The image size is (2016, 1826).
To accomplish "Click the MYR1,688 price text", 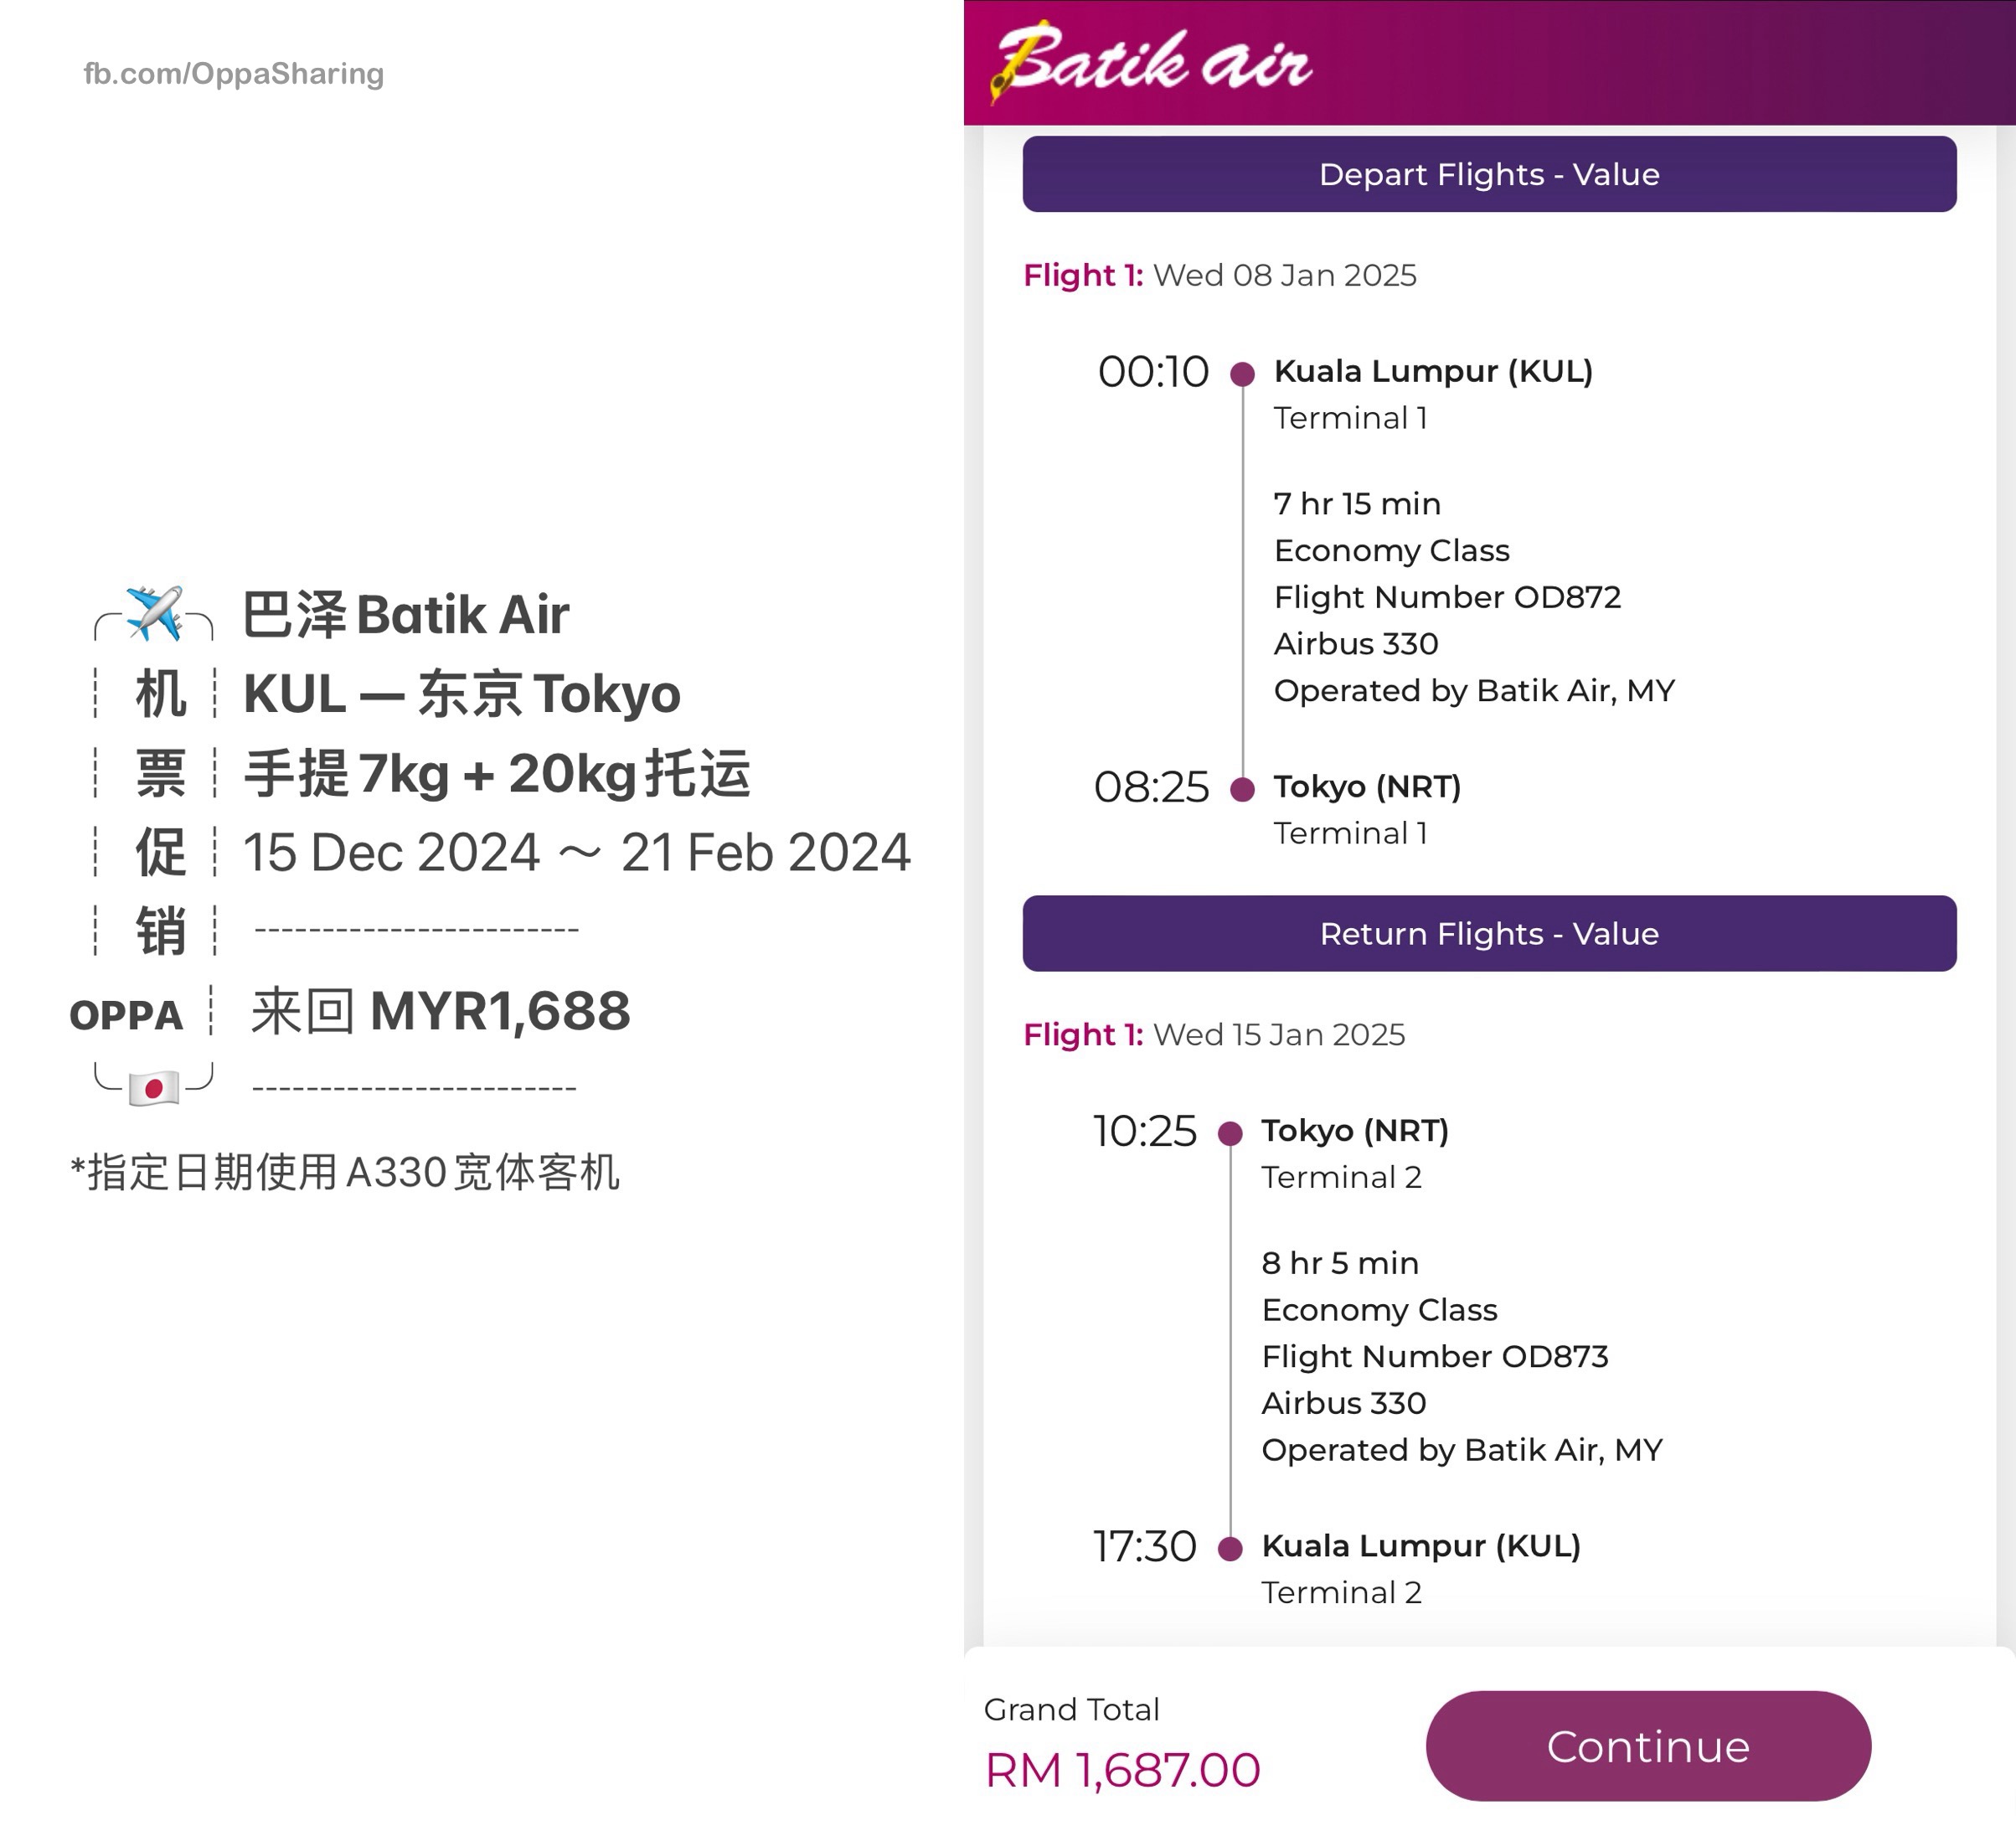I will pyautogui.click(x=500, y=1011).
